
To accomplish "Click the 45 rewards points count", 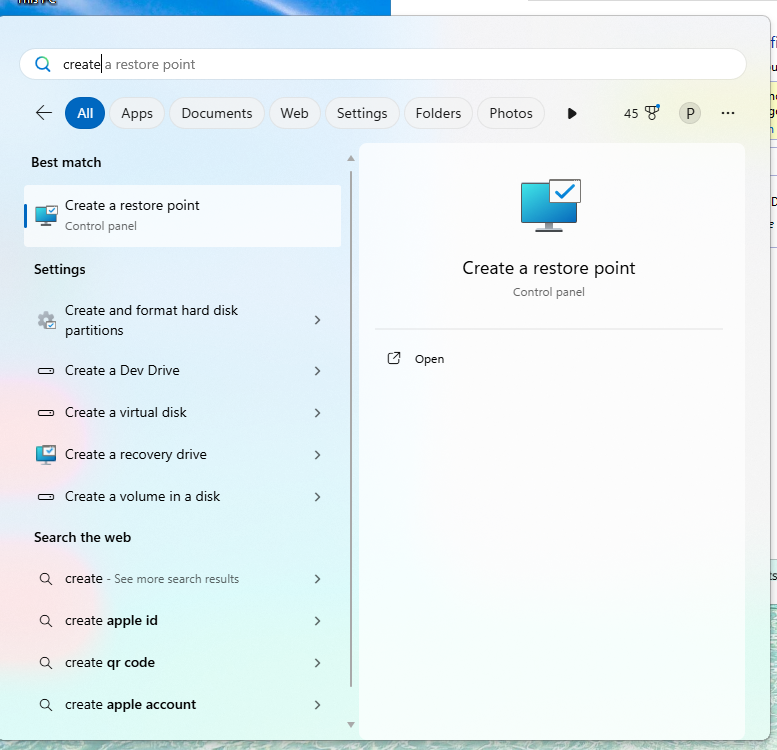I will point(631,113).
